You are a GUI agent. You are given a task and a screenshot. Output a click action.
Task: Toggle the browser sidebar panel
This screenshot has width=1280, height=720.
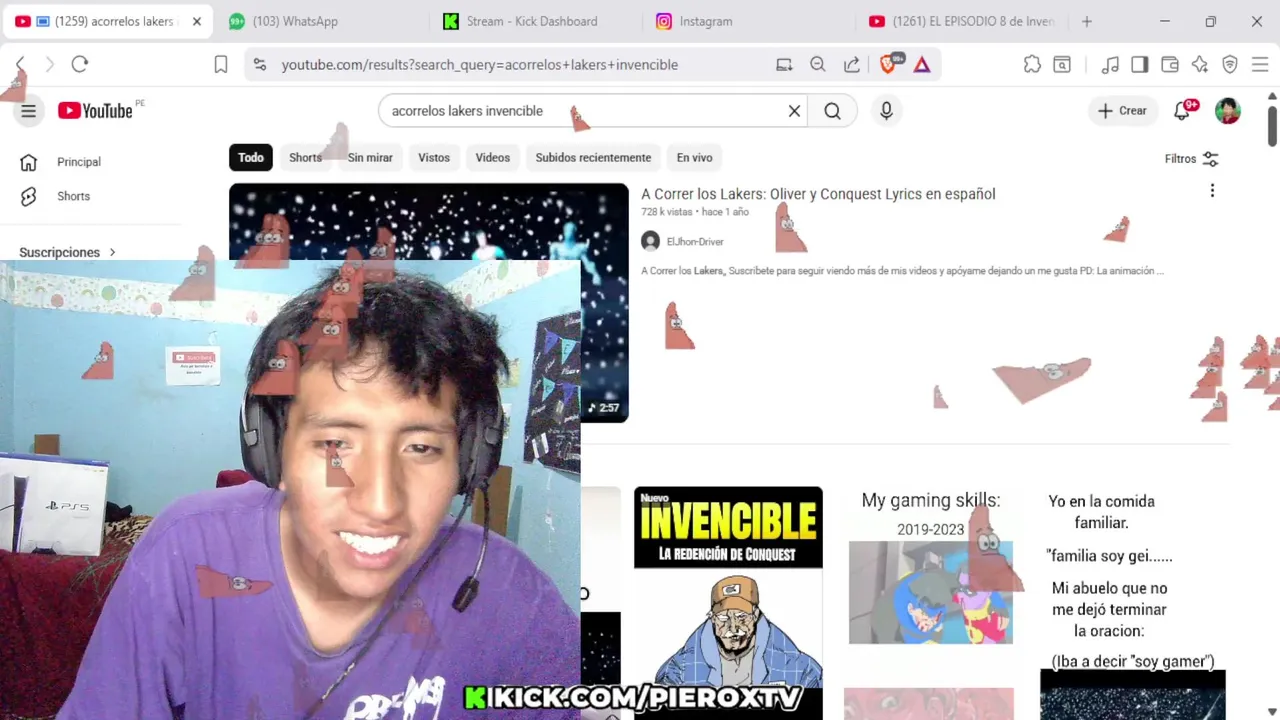(x=1139, y=65)
